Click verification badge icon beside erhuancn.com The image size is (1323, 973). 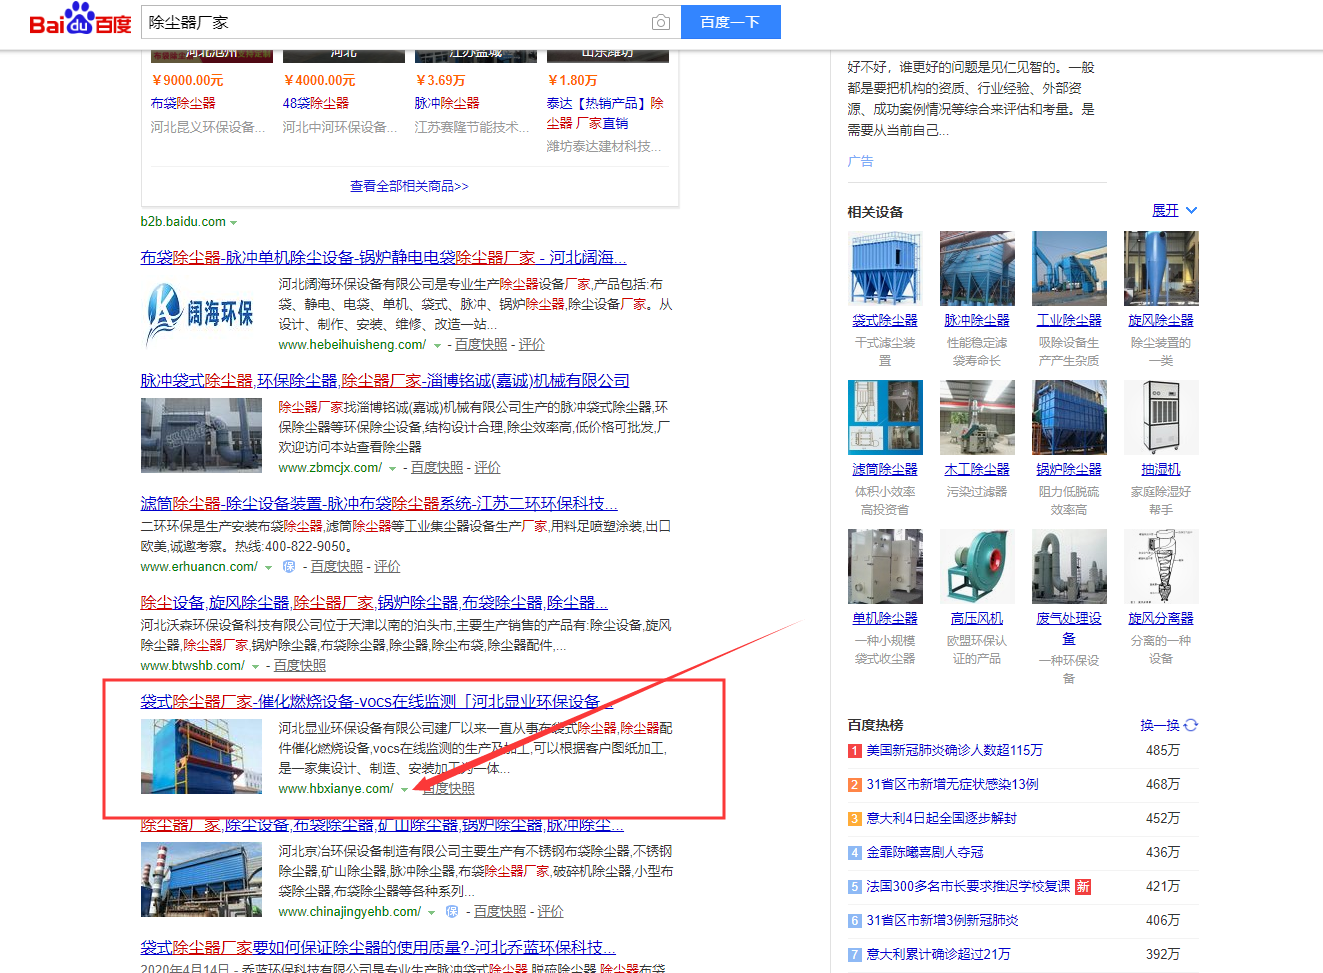(x=289, y=567)
